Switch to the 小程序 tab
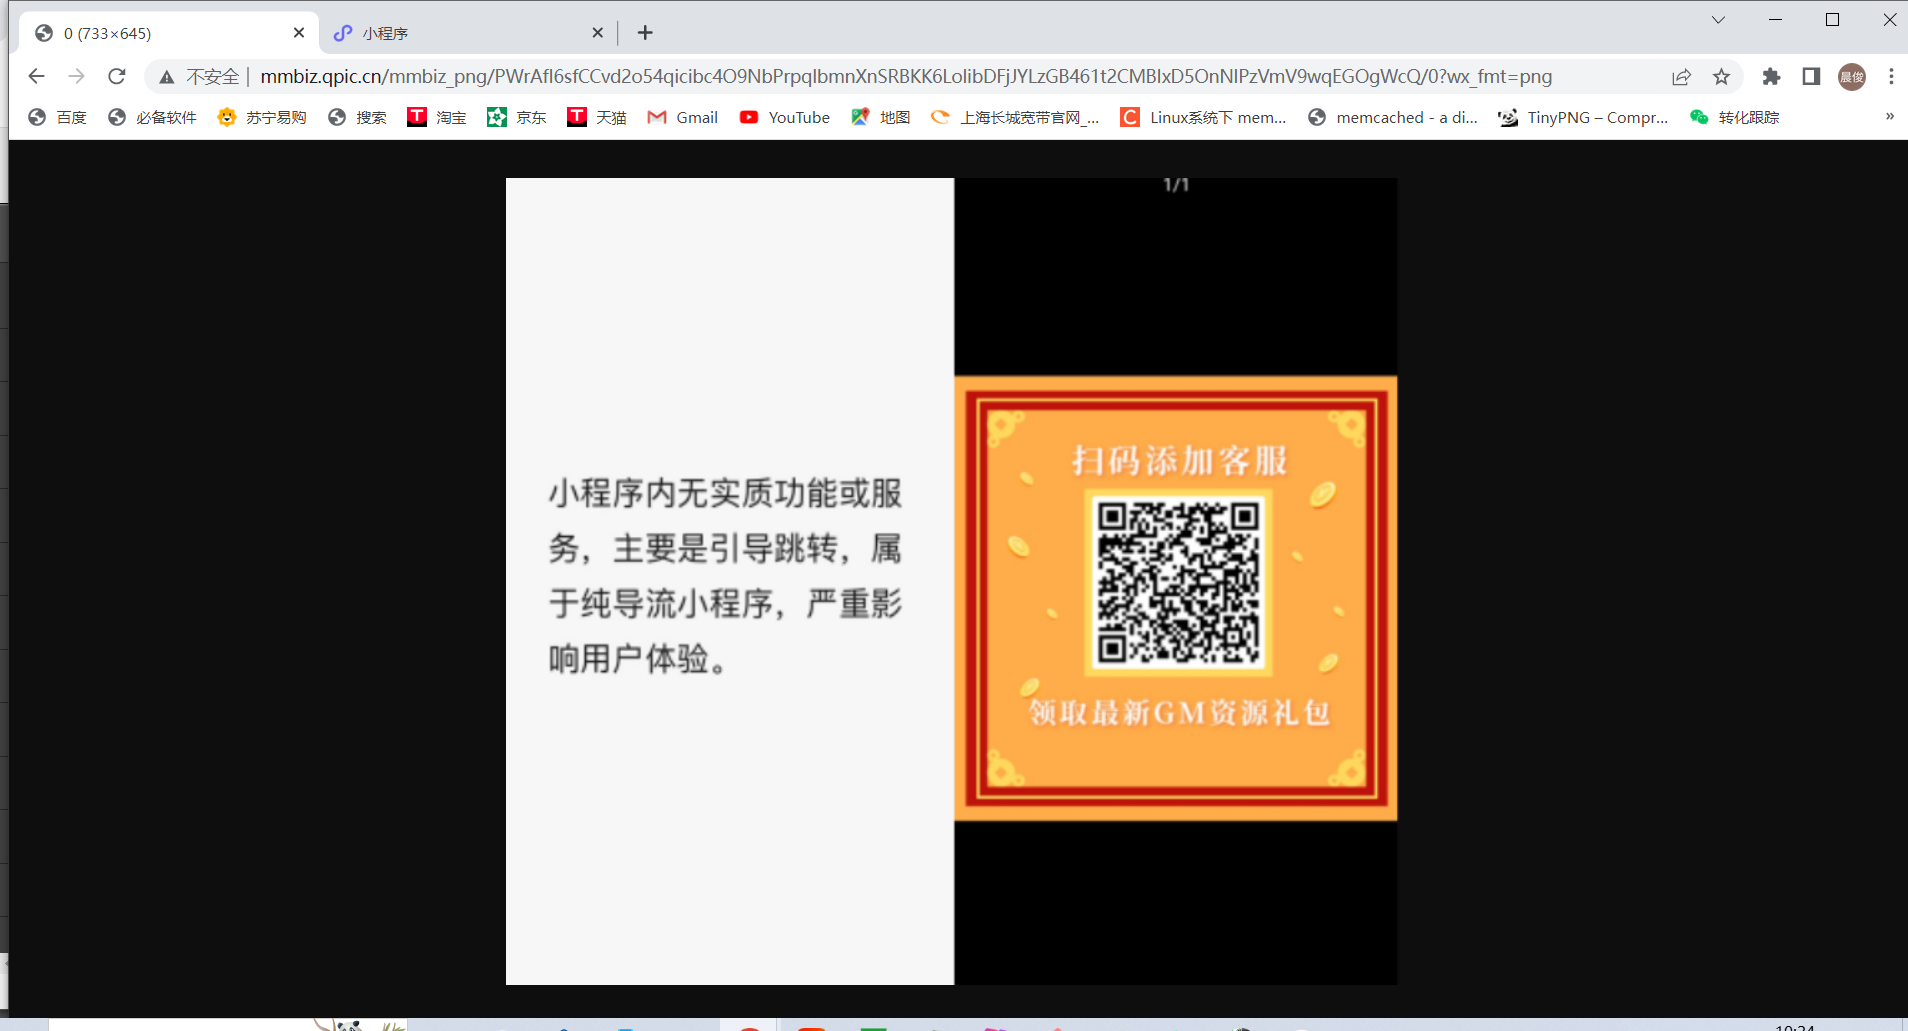This screenshot has height=1031, width=1908. 469,33
